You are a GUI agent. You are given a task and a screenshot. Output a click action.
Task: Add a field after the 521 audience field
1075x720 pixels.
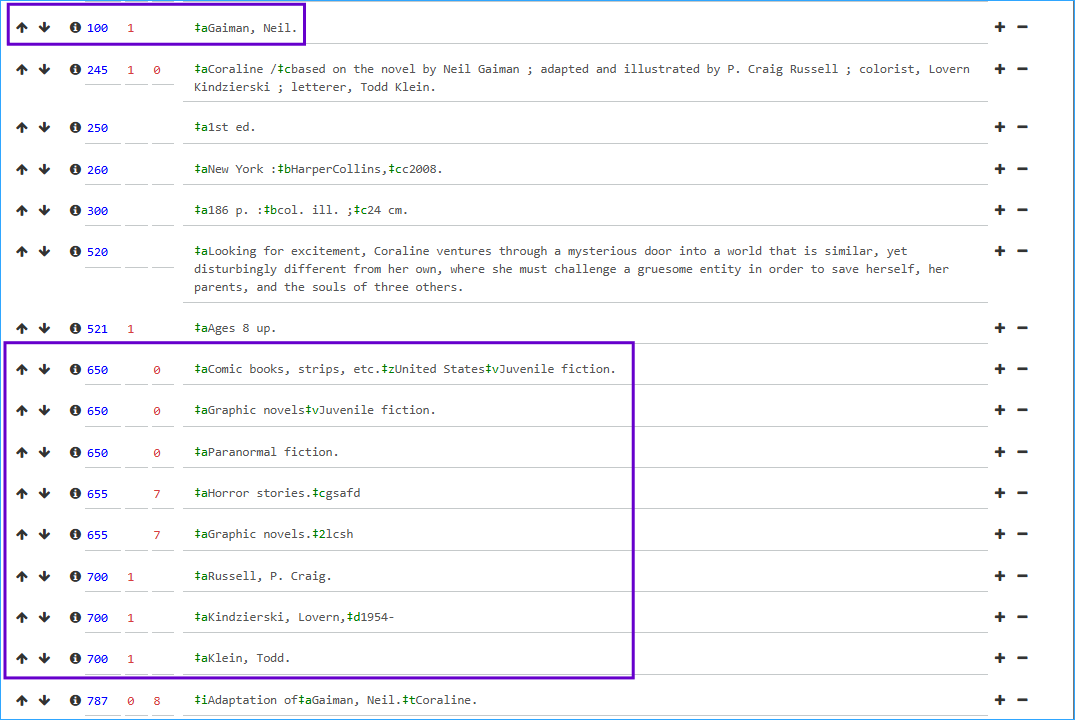point(999,328)
